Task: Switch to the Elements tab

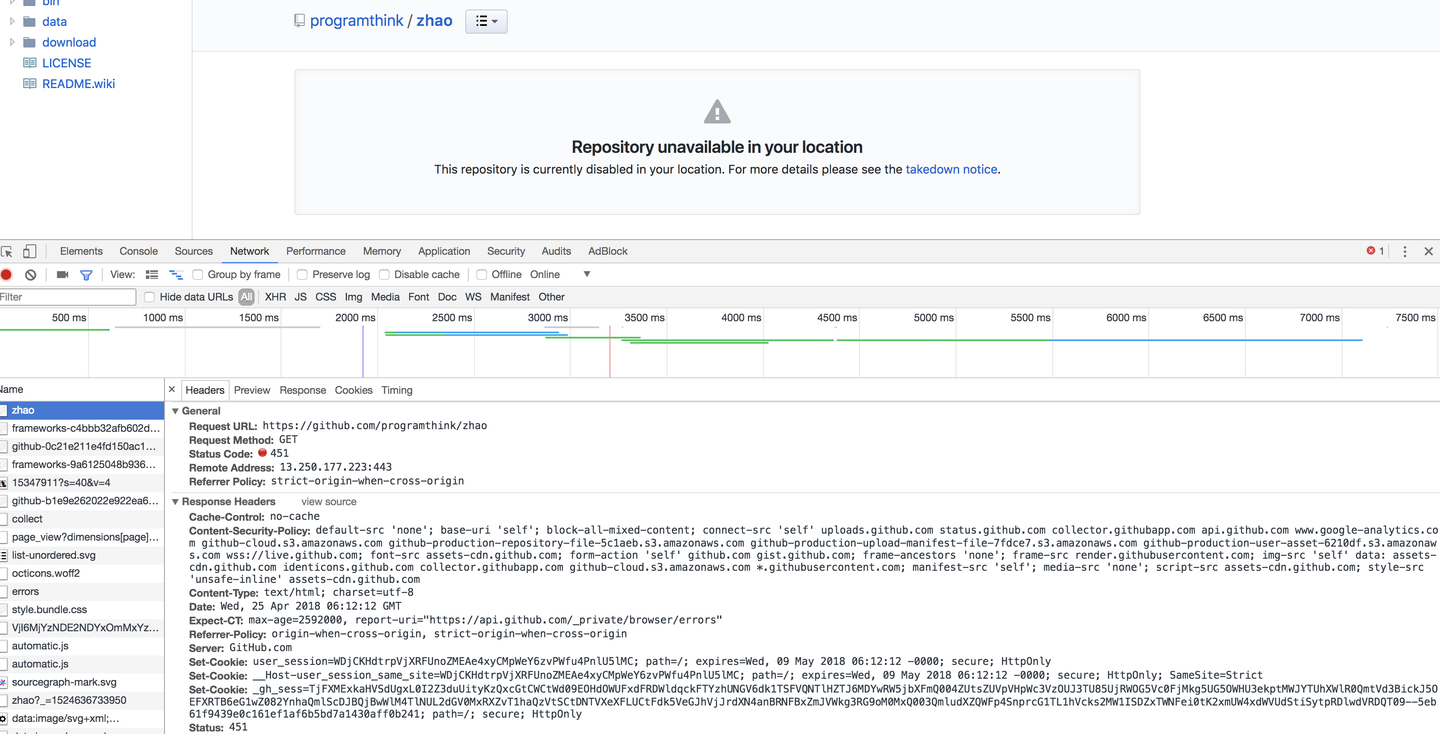Action: [81, 251]
